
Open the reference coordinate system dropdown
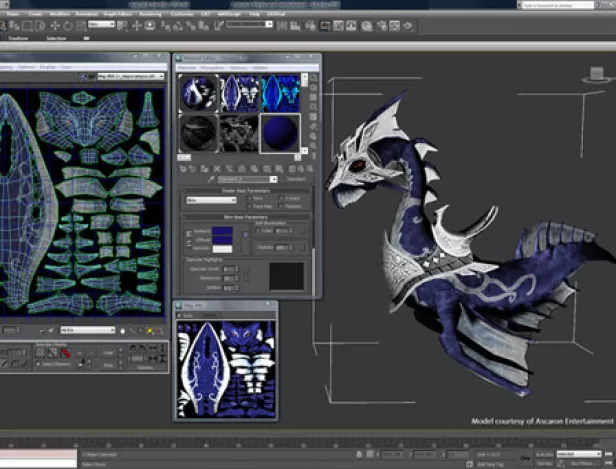(101, 24)
